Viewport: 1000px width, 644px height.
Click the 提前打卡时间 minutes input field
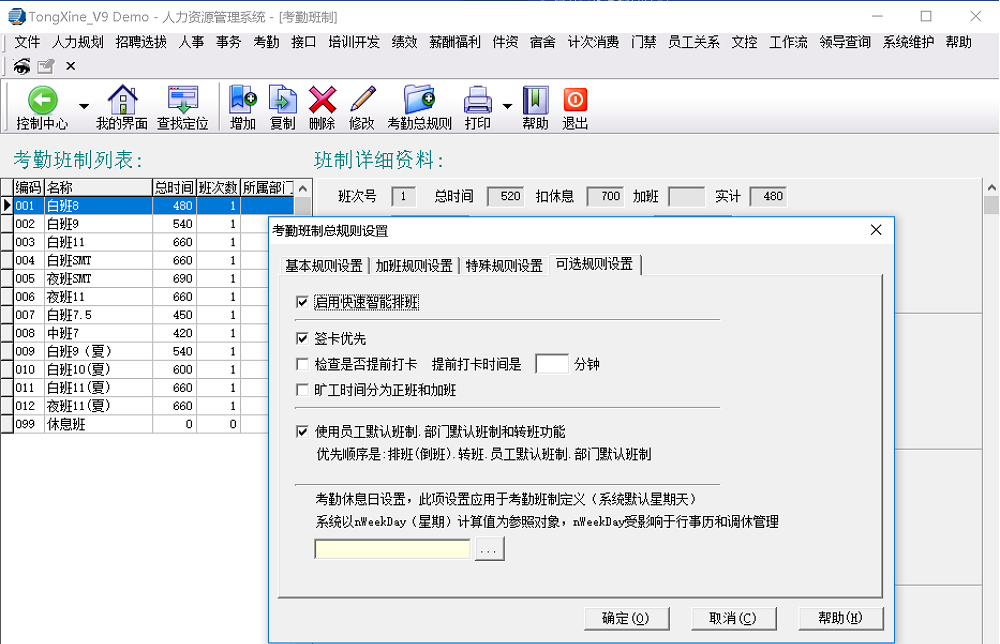tap(552, 364)
